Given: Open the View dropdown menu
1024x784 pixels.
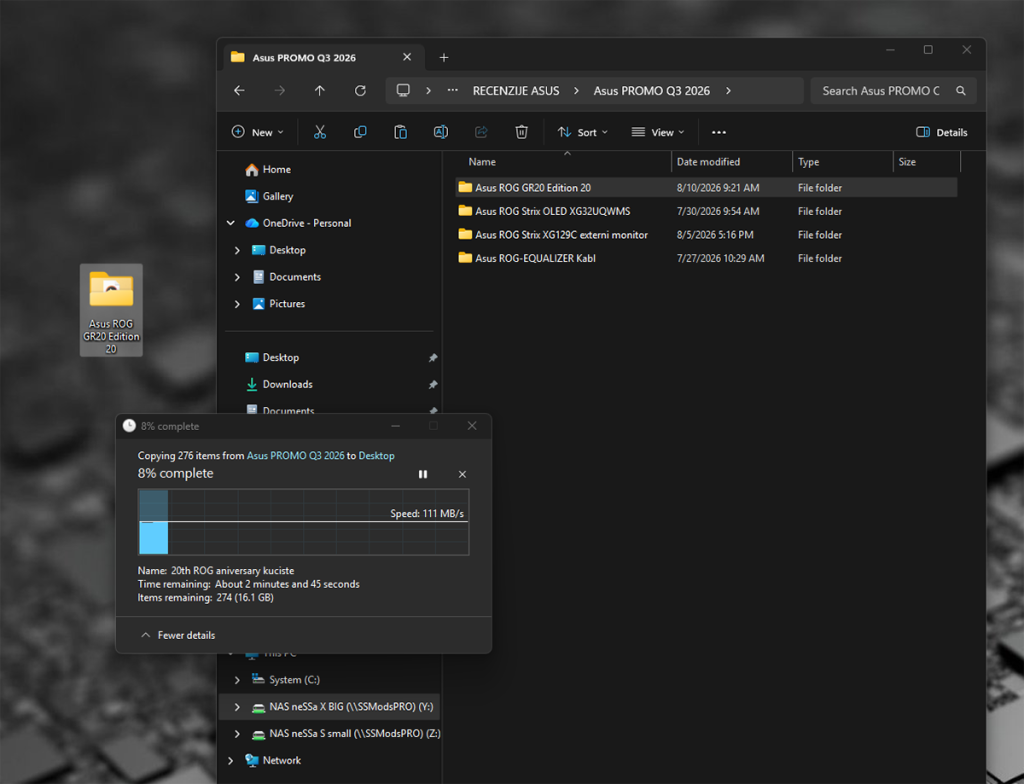Looking at the screenshot, I should (658, 132).
